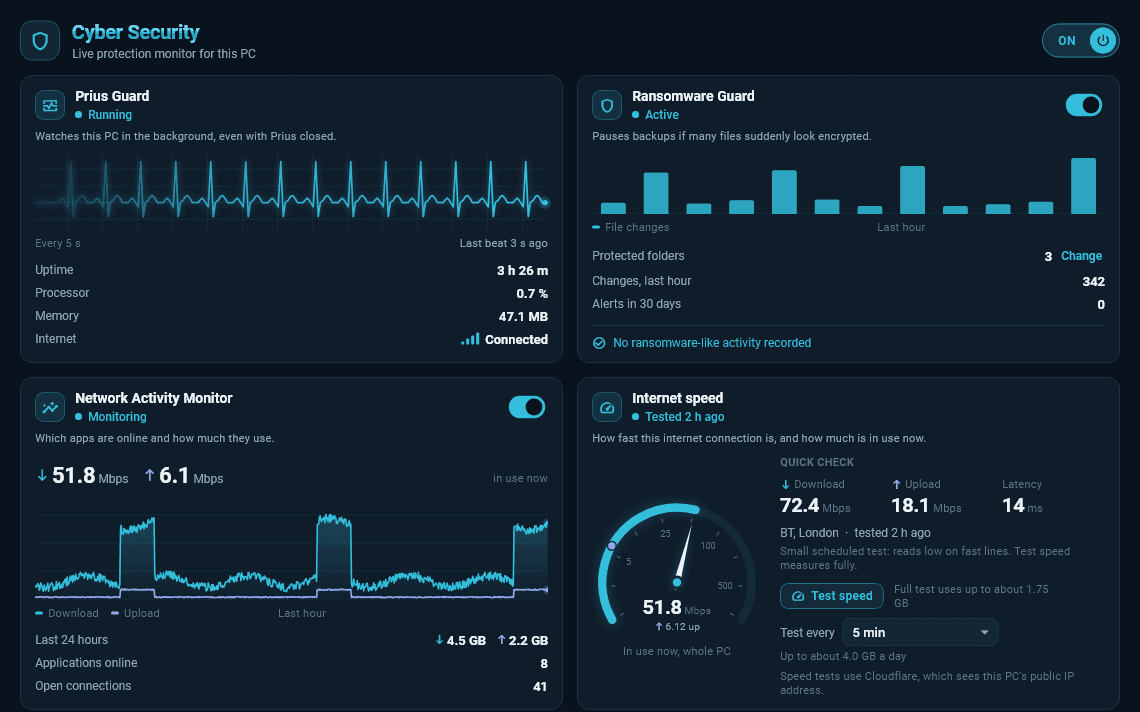Click the "14" ms latency value
The image size is (1140, 712).
1013,505
